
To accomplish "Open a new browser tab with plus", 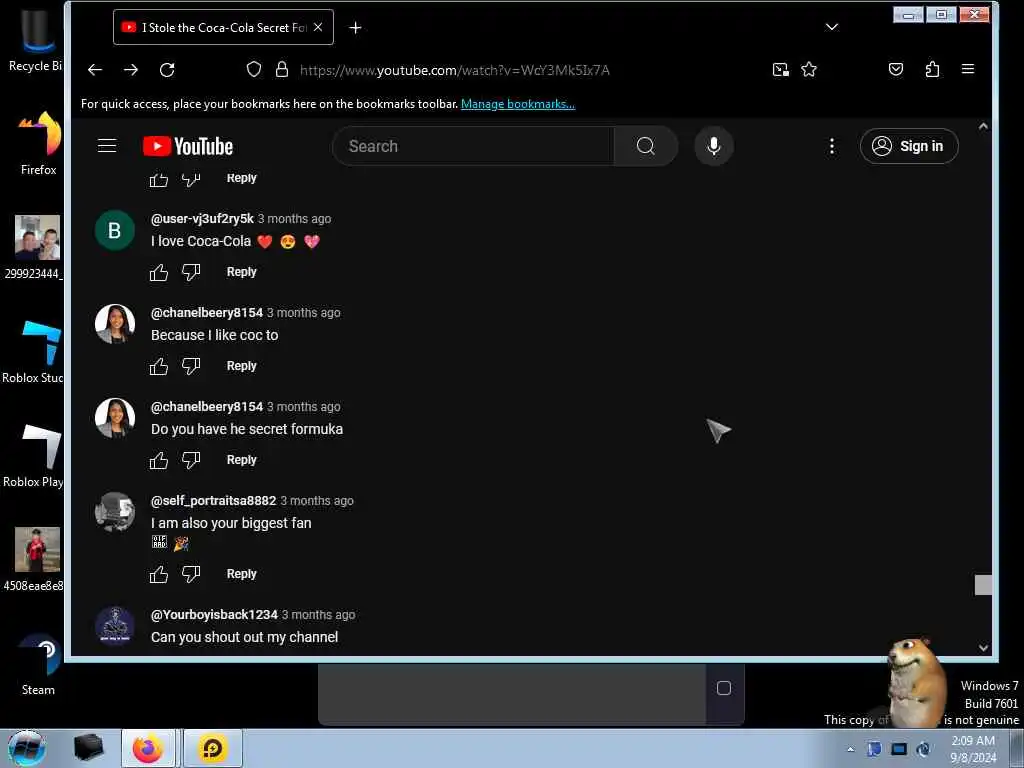I will [355, 27].
